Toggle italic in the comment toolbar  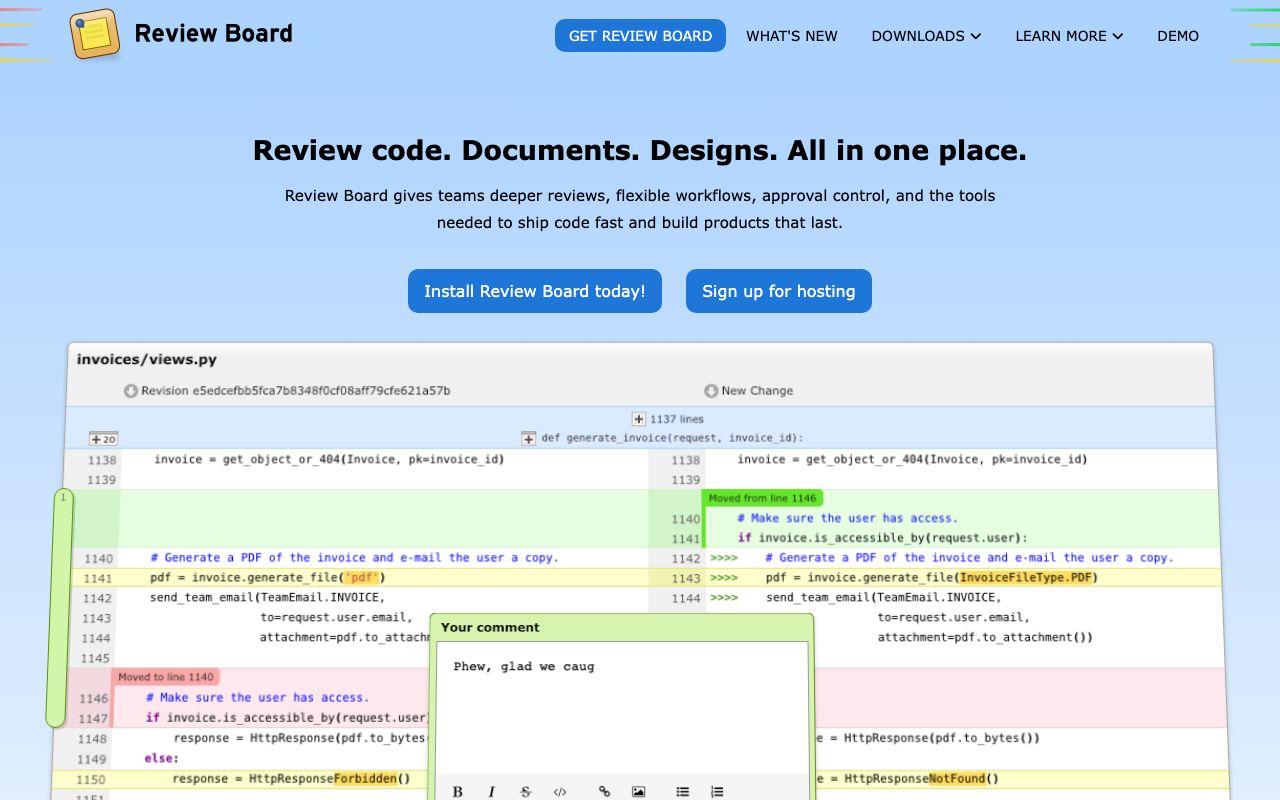492,791
